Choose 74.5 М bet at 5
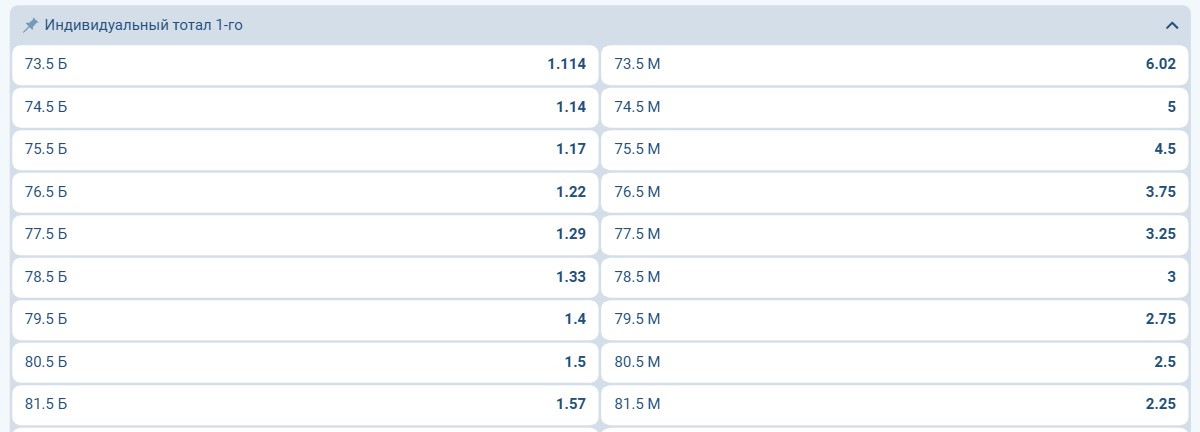The height and width of the screenshot is (432, 1200). (x=894, y=107)
